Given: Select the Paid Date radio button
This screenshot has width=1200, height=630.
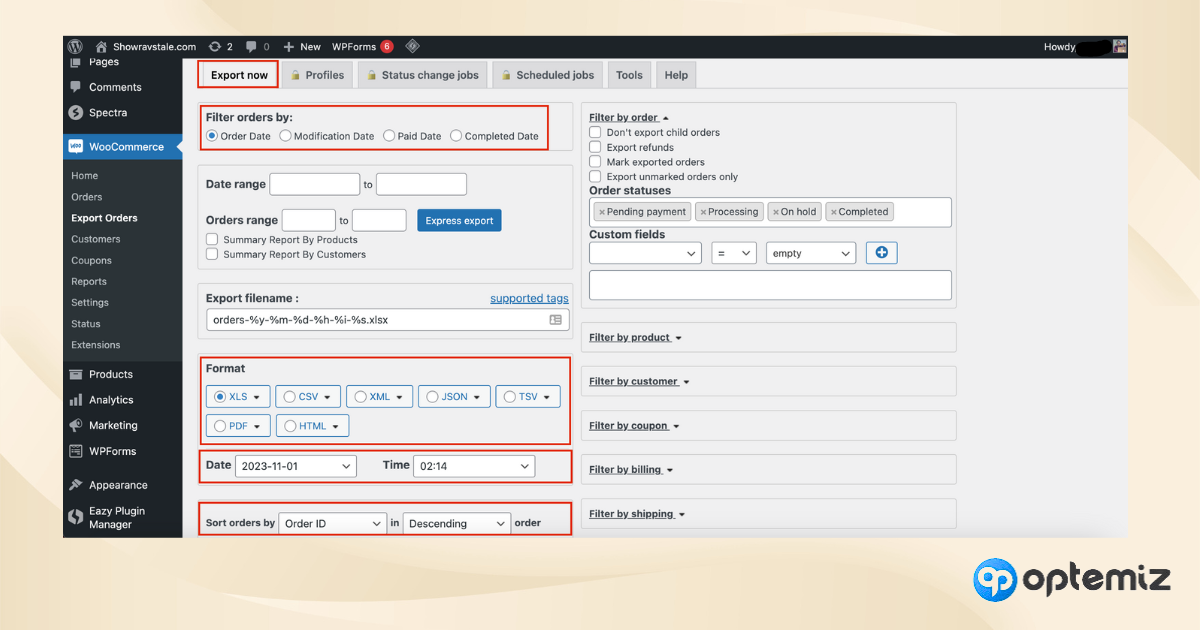Looking at the screenshot, I should pos(389,136).
